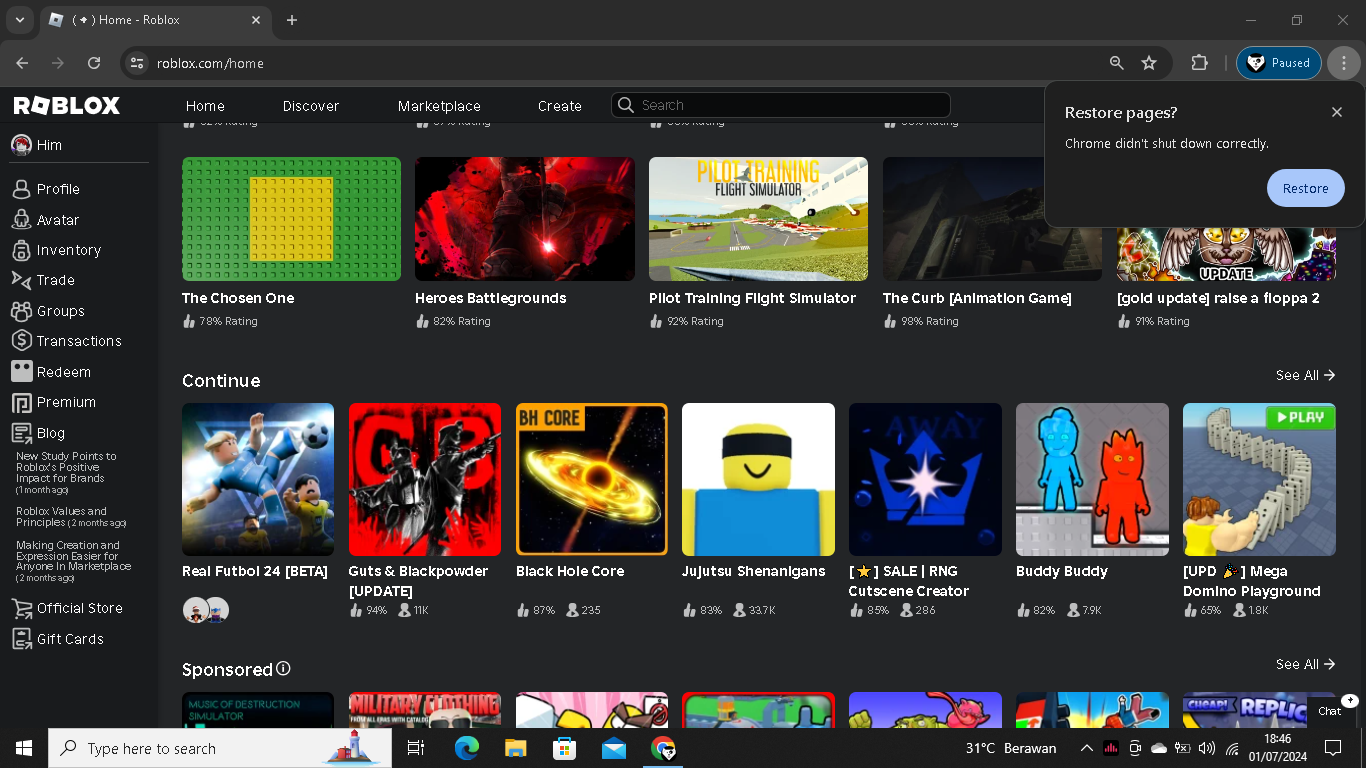Go to the Discover nav tab
The width and height of the screenshot is (1366, 768).
311,106
